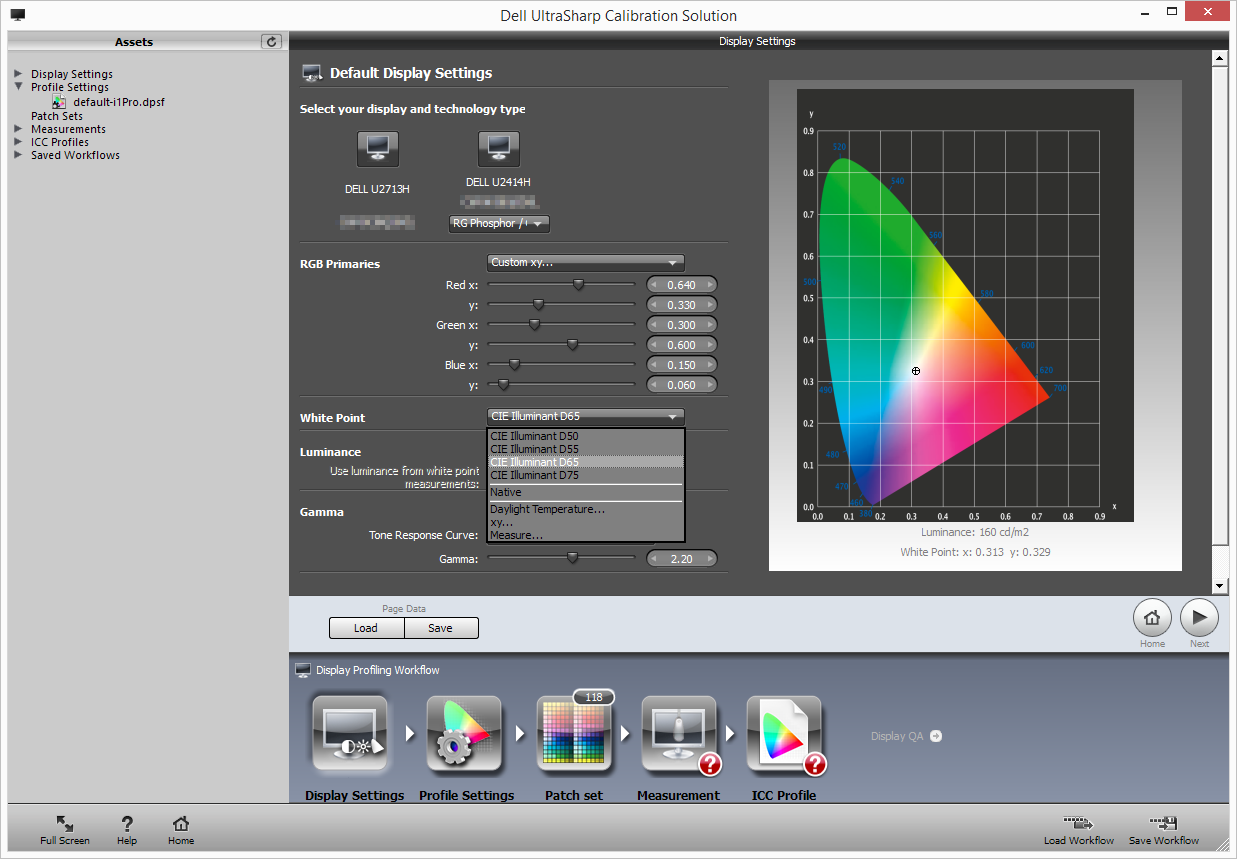The image size is (1237, 859).
Task: Click the Green x slider handle
Action: pyautogui.click(x=534, y=324)
